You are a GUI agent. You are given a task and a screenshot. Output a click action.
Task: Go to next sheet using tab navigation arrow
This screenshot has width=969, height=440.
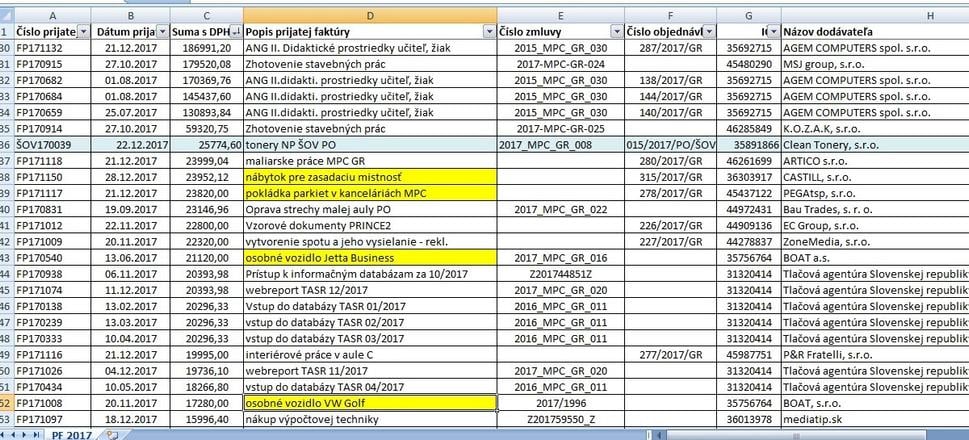(x=26, y=435)
